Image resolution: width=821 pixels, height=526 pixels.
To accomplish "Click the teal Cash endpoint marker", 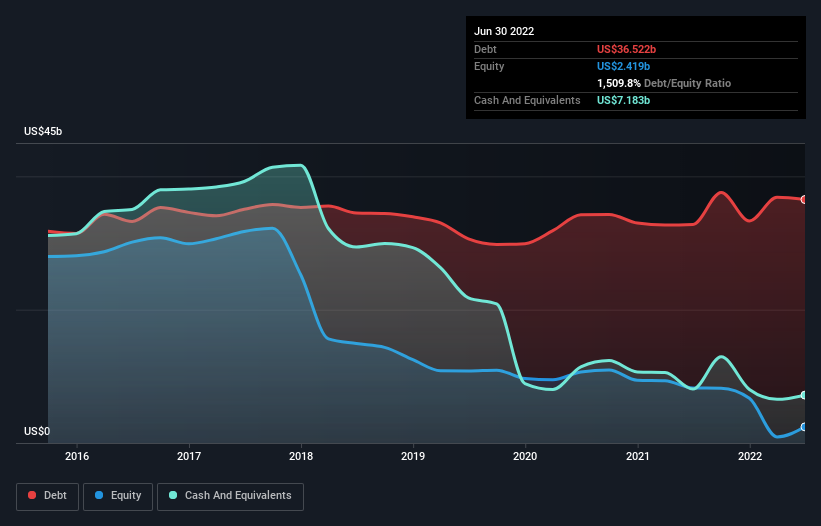I will pos(804,395).
